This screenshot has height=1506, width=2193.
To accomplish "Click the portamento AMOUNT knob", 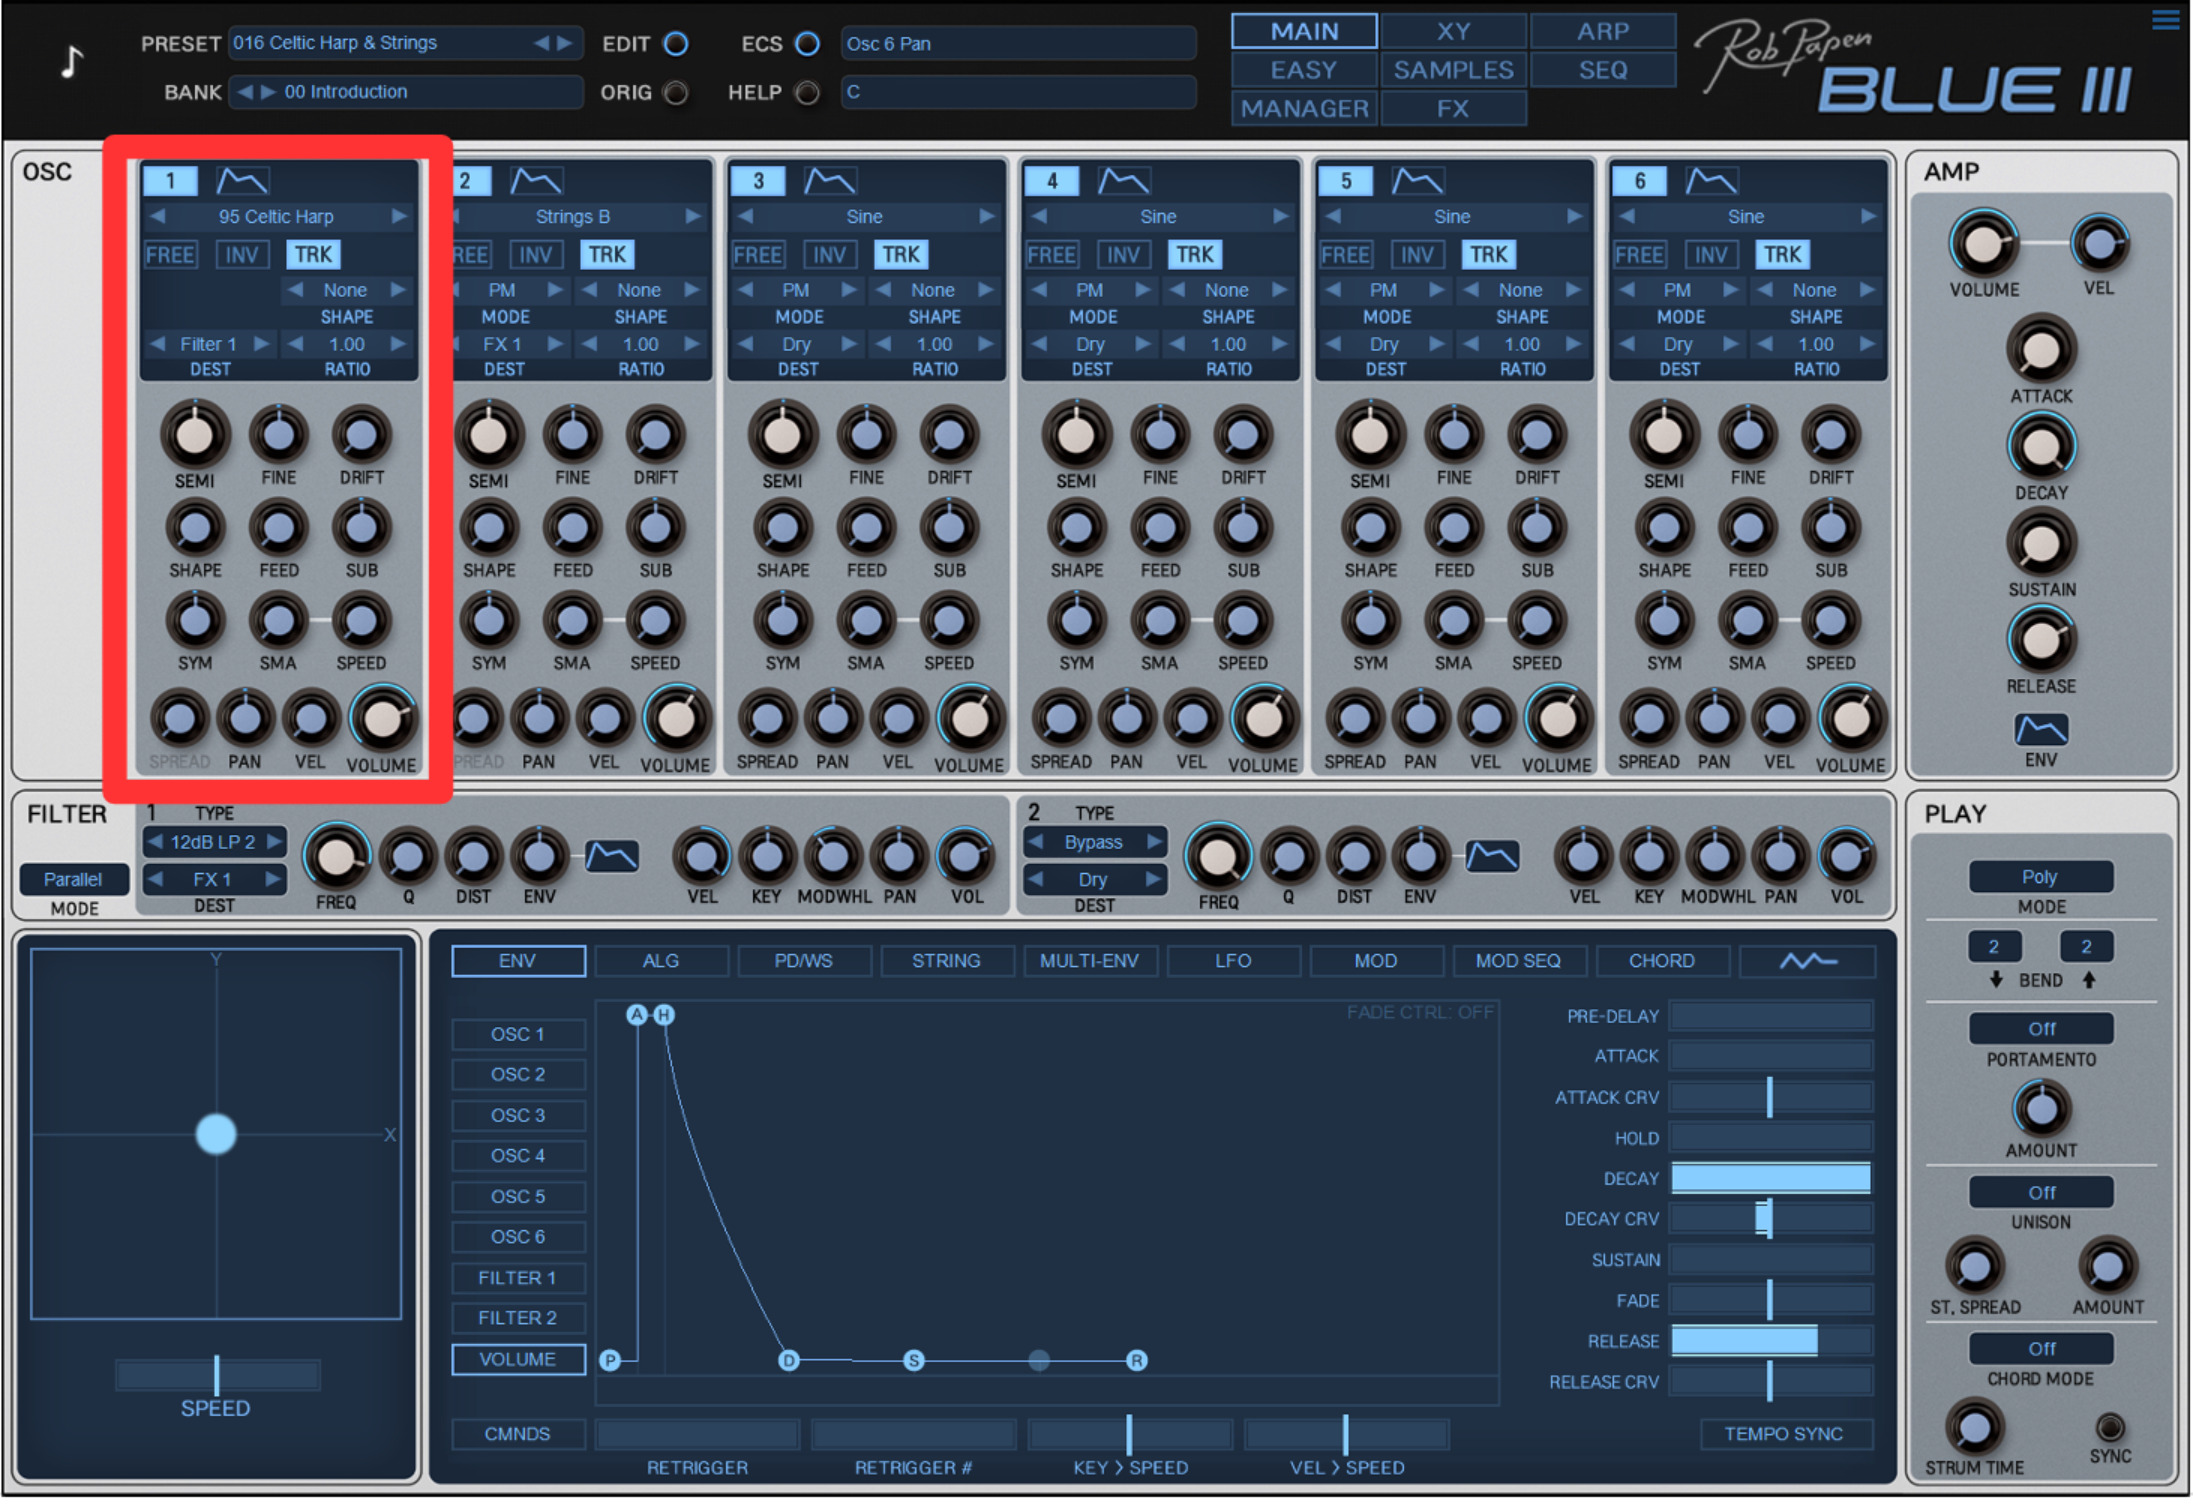I will pos(2041,1109).
